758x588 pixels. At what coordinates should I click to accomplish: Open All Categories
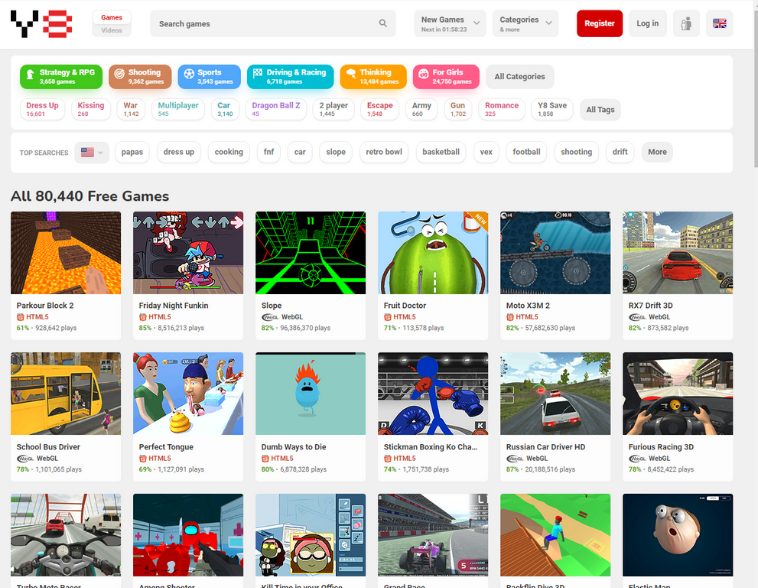pos(520,76)
